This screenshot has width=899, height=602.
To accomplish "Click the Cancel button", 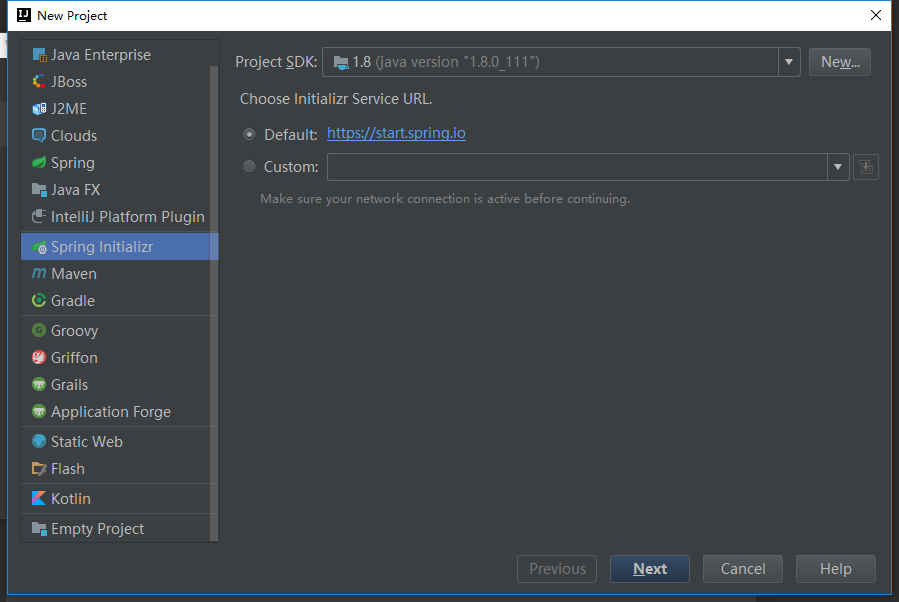I will (x=742, y=569).
